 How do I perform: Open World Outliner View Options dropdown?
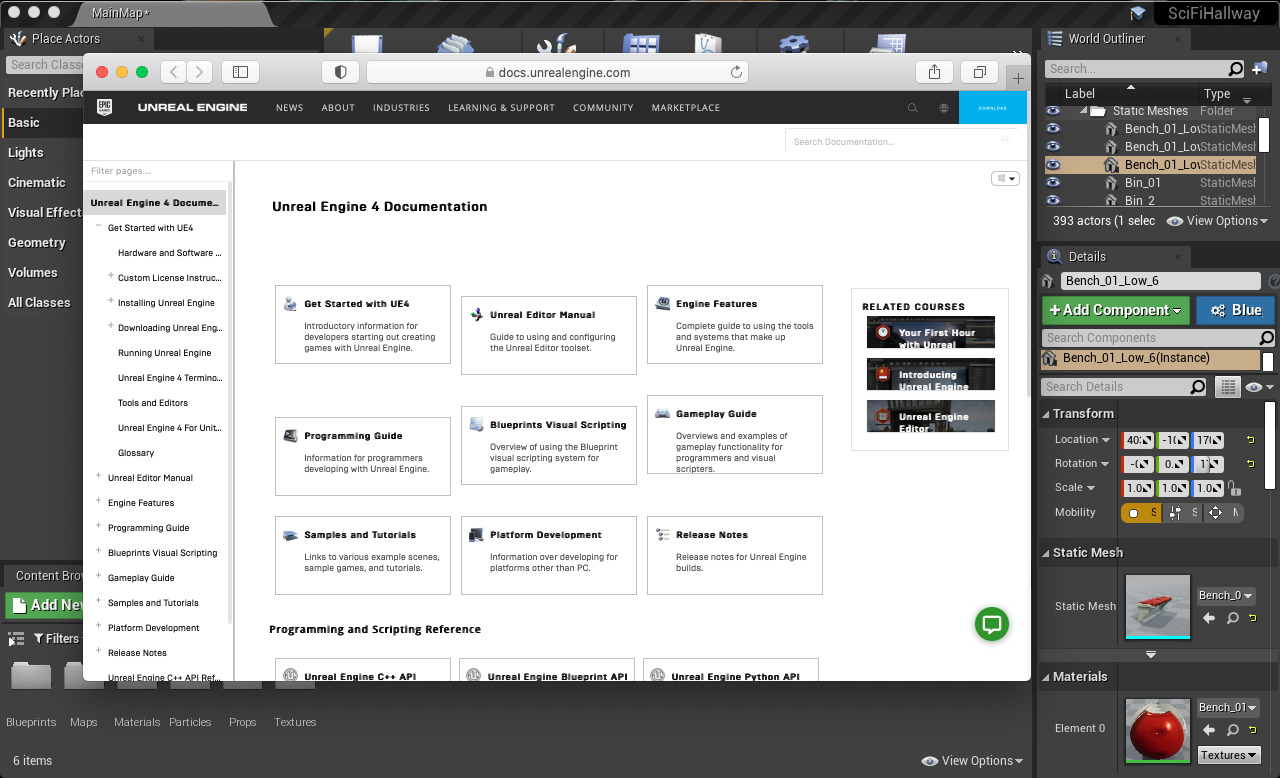click(1217, 221)
